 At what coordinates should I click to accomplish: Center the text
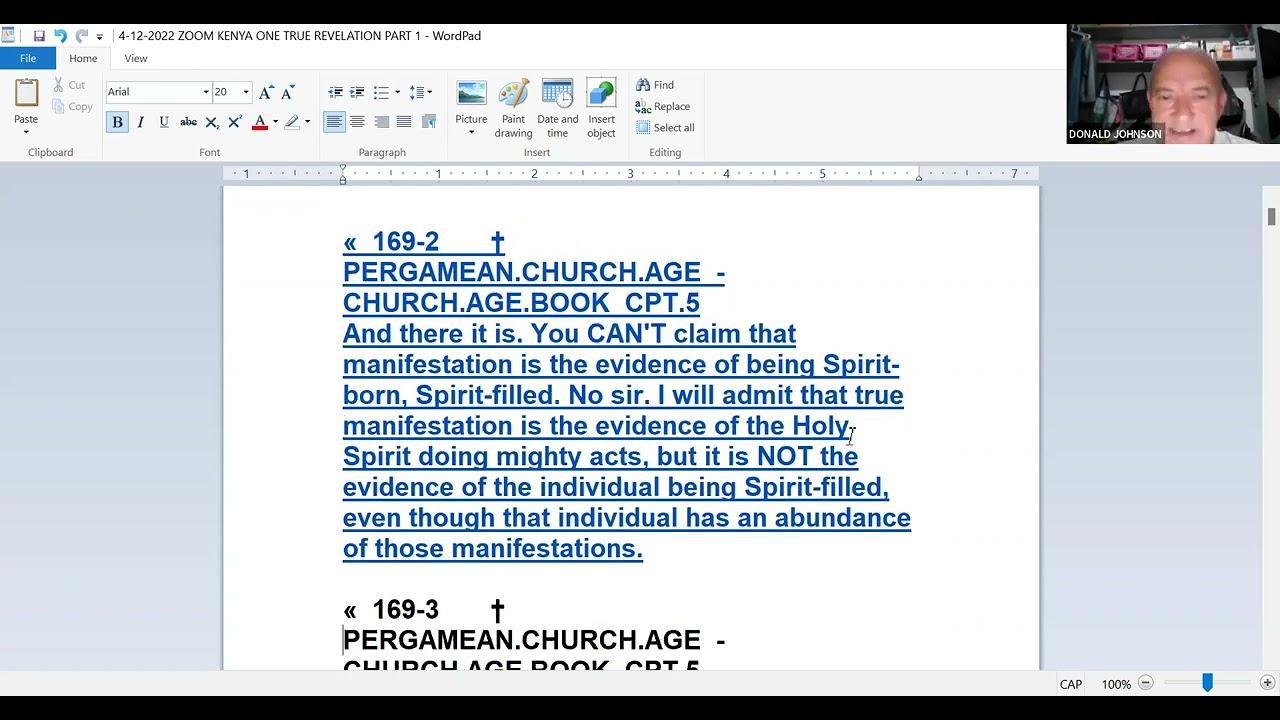[357, 122]
